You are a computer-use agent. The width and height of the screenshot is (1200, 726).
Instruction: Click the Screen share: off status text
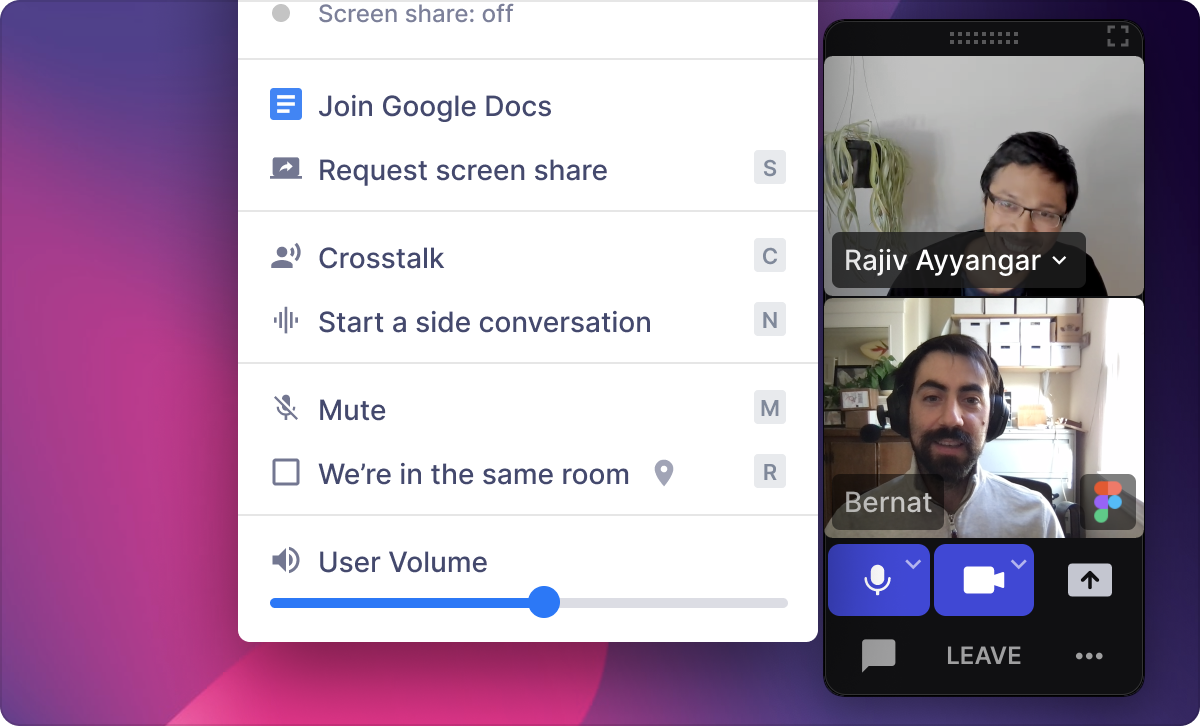[415, 14]
